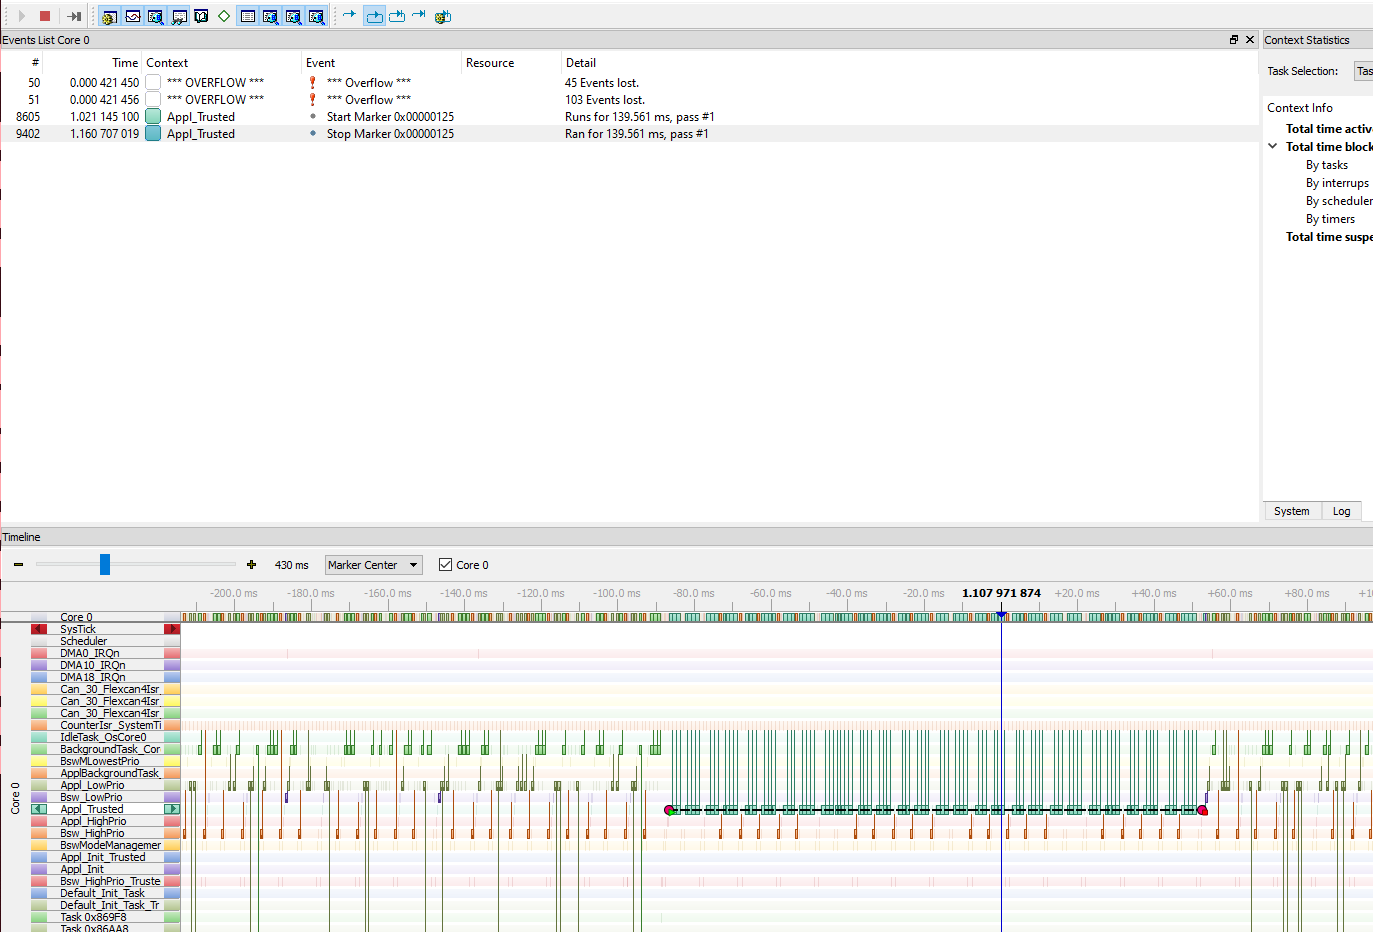Image resolution: width=1373 pixels, height=932 pixels.
Task: Switch to the System tab
Action: pyautogui.click(x=1292, y=511)
